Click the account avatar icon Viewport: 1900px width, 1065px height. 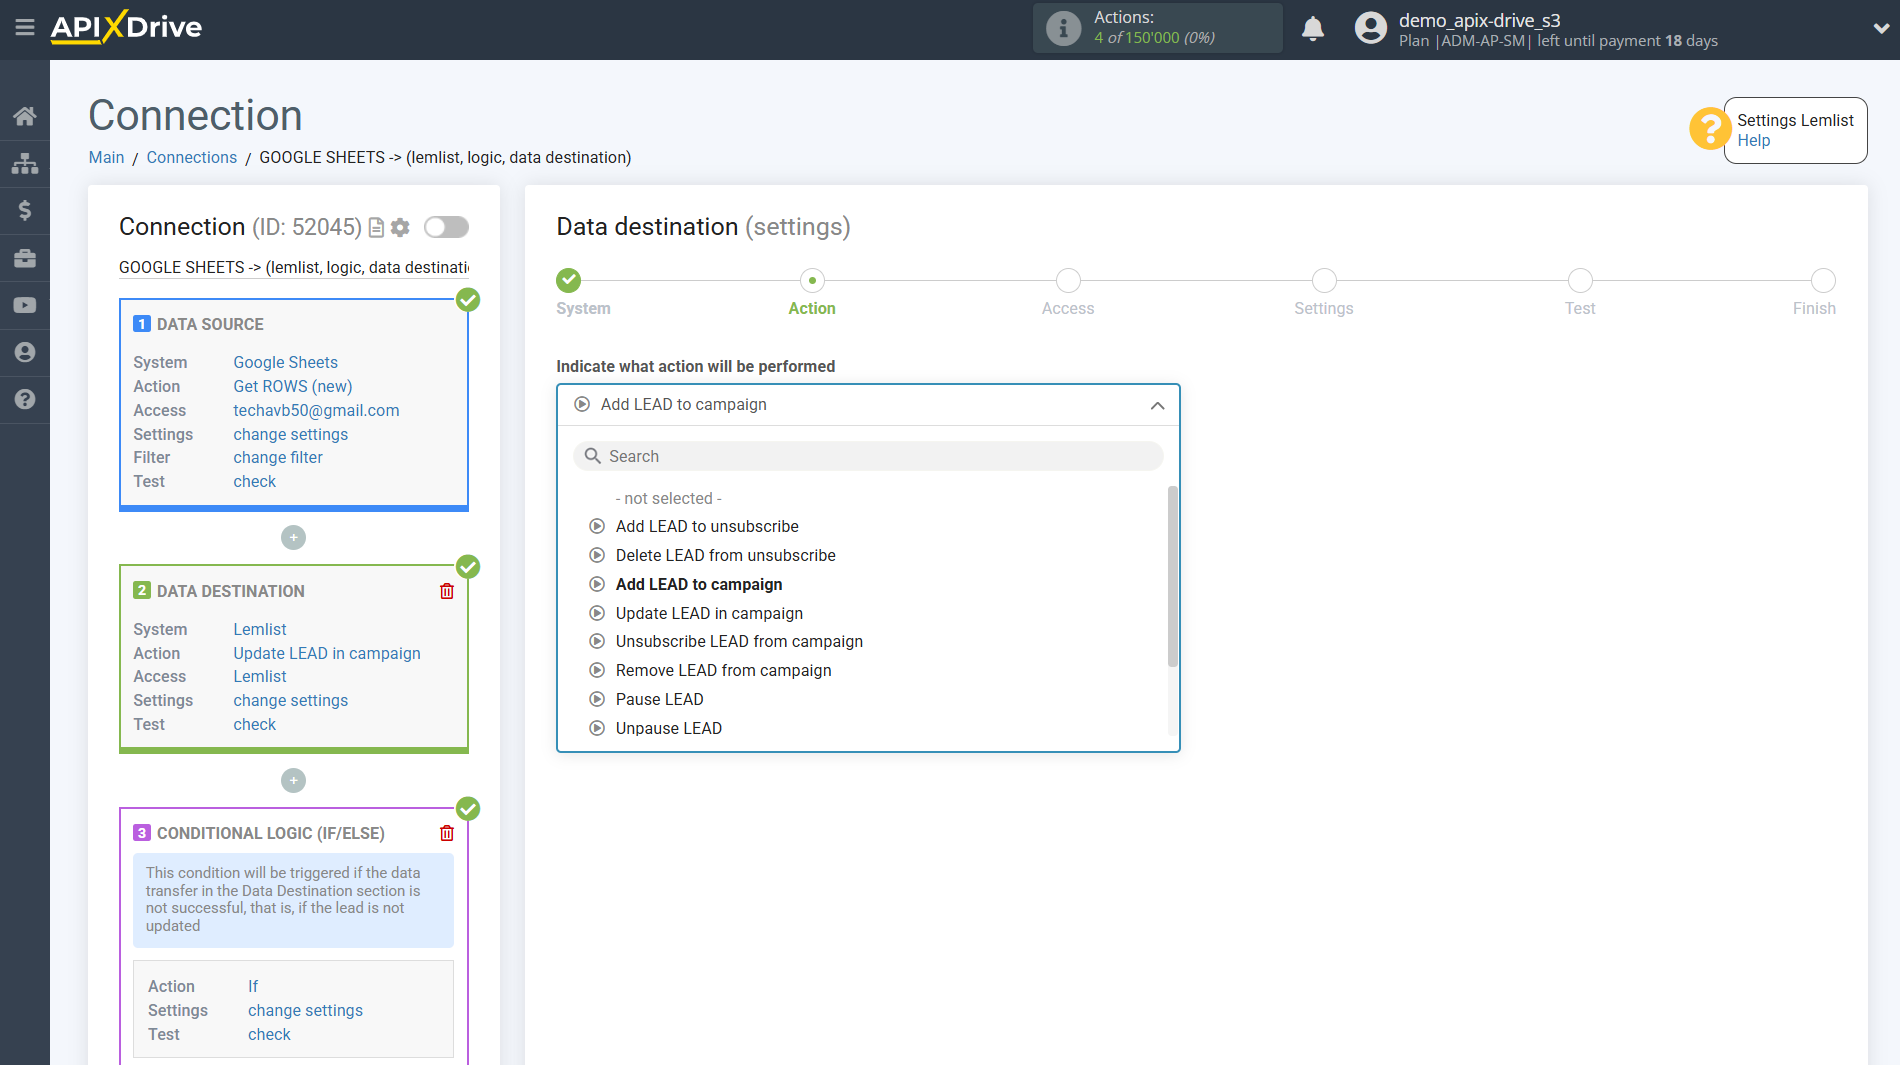pos(1370,28)
